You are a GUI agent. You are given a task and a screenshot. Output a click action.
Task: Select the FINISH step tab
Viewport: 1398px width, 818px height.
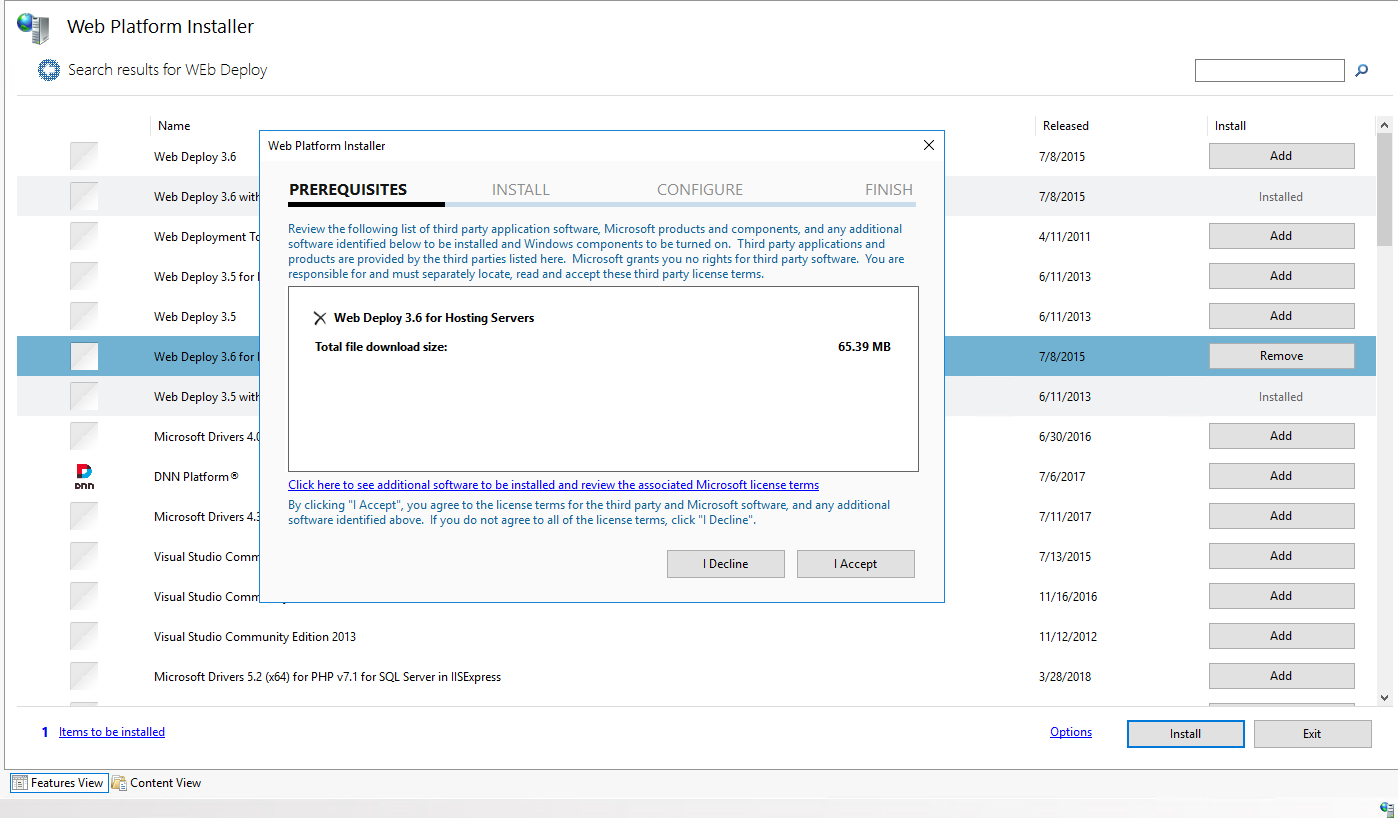889,190
